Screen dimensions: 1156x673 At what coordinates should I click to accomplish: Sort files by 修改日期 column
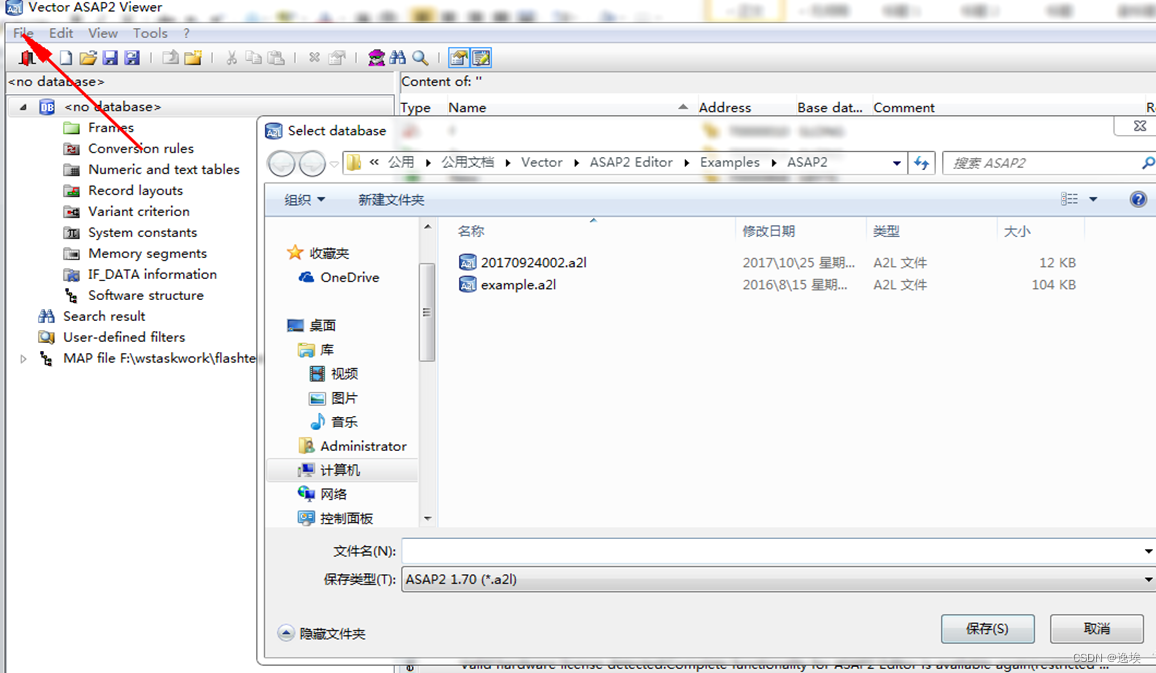point(768,231)
